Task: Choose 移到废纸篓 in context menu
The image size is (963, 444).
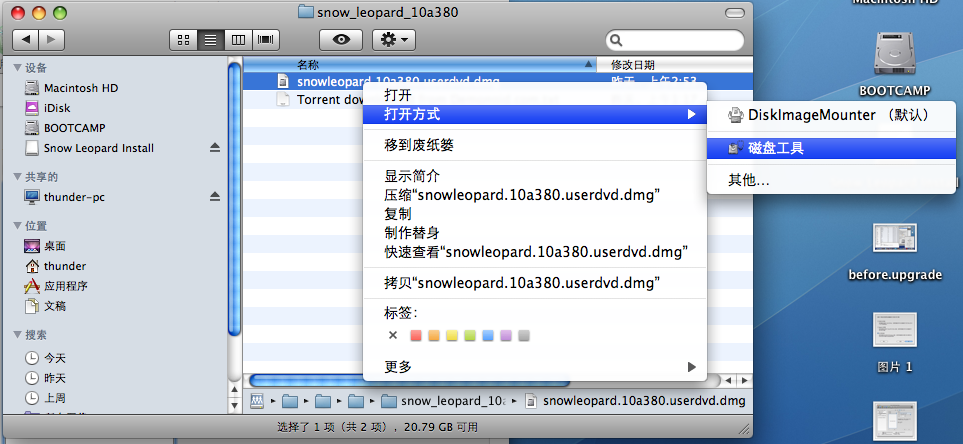Action: (534, 145)
